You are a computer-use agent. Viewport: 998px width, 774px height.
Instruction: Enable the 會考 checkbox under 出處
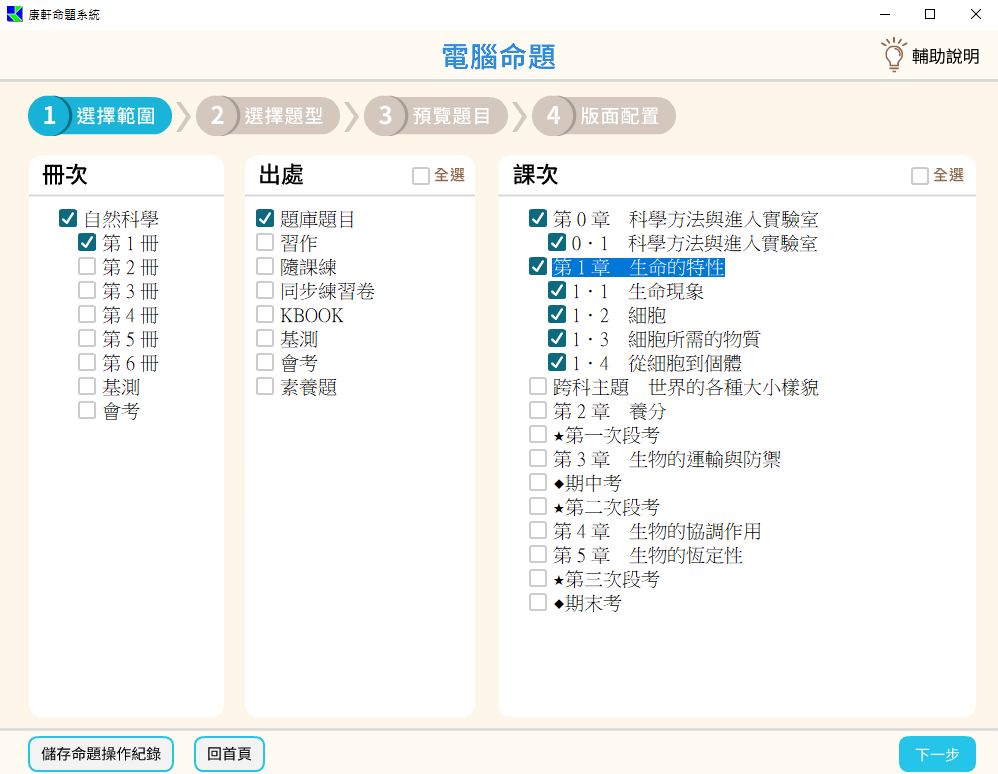[265, 363]
